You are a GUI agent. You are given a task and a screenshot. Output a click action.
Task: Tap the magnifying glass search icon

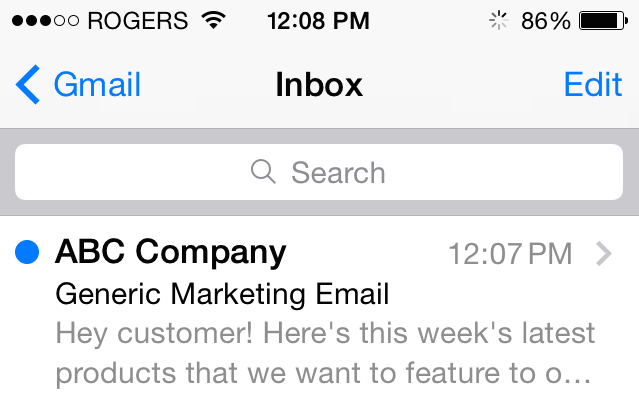[x=263, y=172]
